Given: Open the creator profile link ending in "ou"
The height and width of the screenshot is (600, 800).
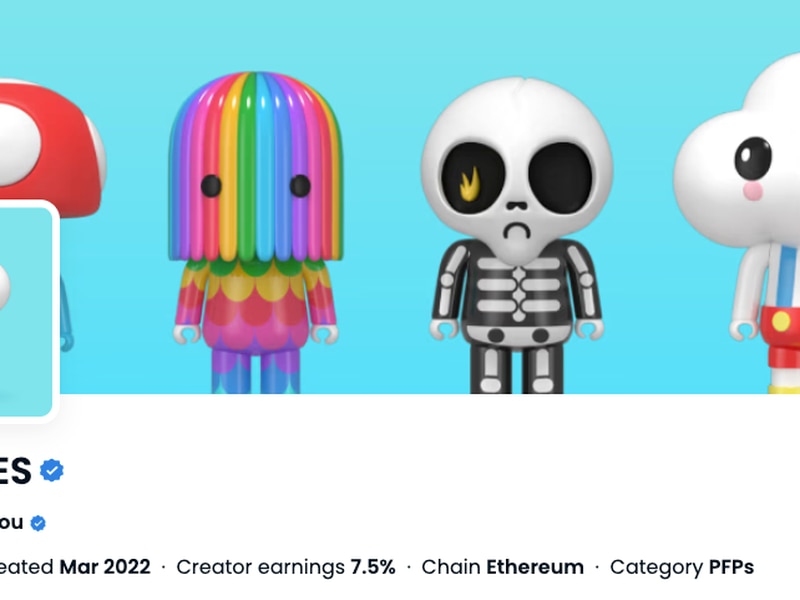Looking at the screenshot, I should click(x=11, y=522).
